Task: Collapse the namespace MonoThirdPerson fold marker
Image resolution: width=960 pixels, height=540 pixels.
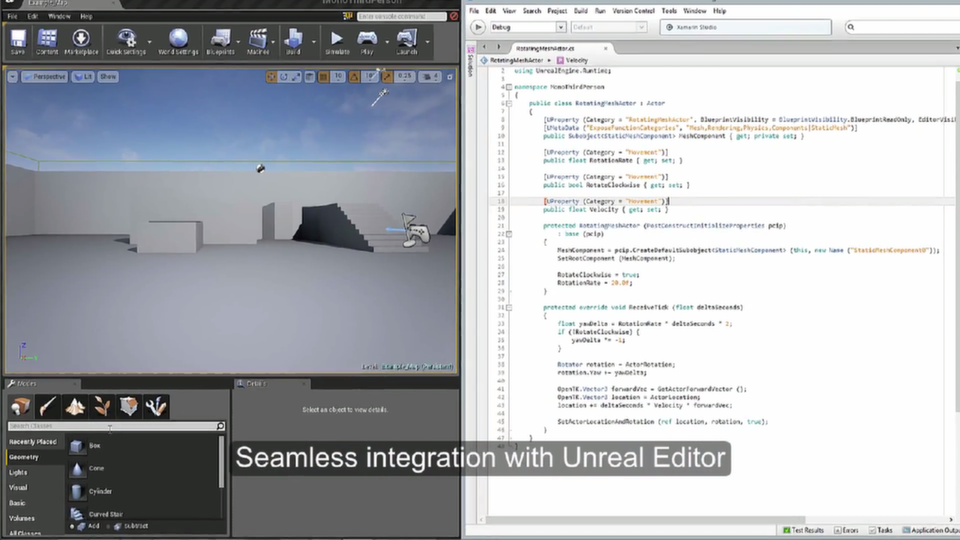Action: point(509,87)
